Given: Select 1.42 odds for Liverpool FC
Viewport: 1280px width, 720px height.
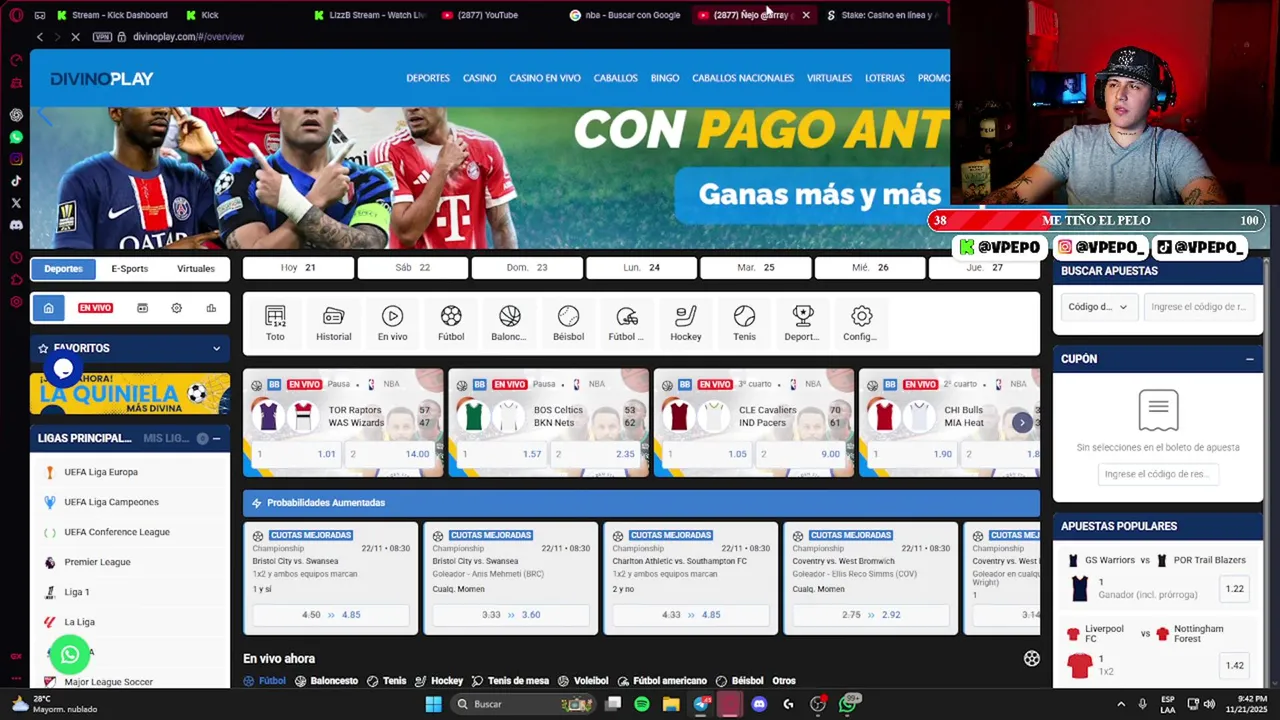Looking at the screenshot, I should pos(1235,666).
